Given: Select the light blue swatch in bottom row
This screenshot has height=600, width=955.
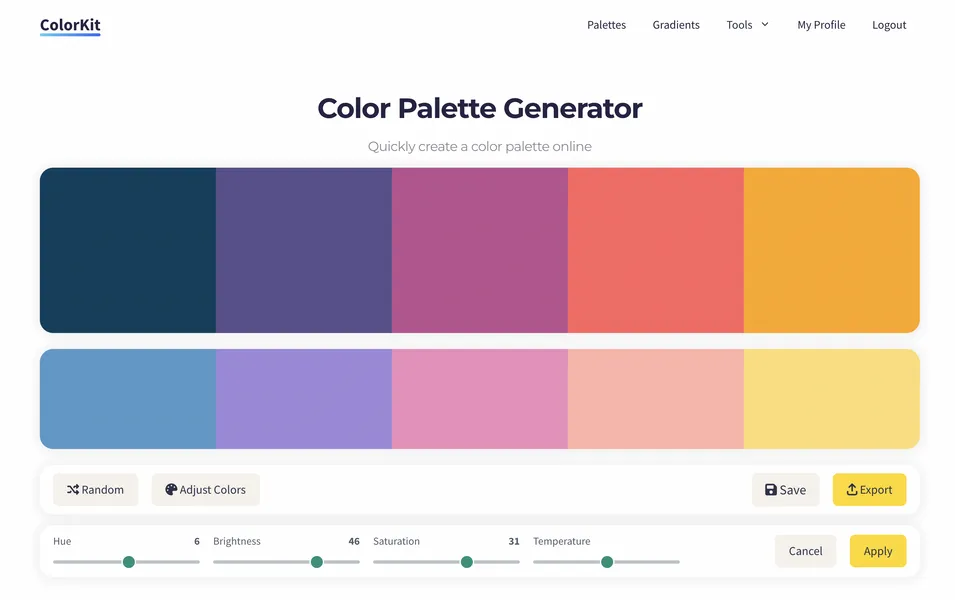Looking at the screenshot, I should point(127,398).
